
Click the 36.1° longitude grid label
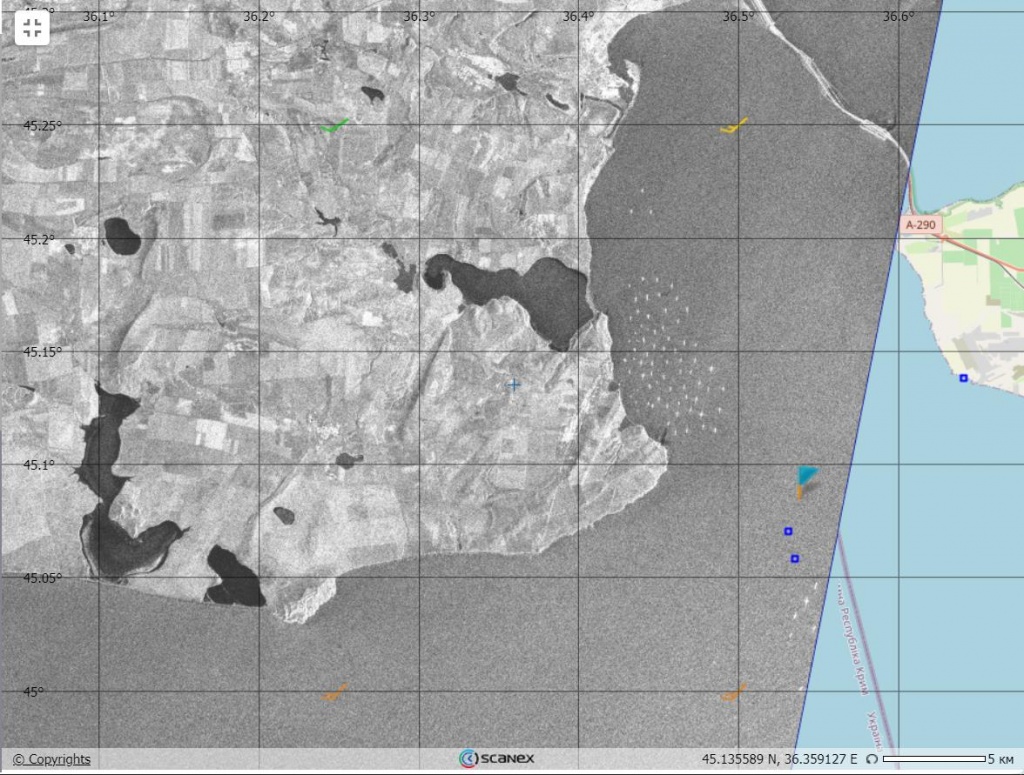click(99, 16)
